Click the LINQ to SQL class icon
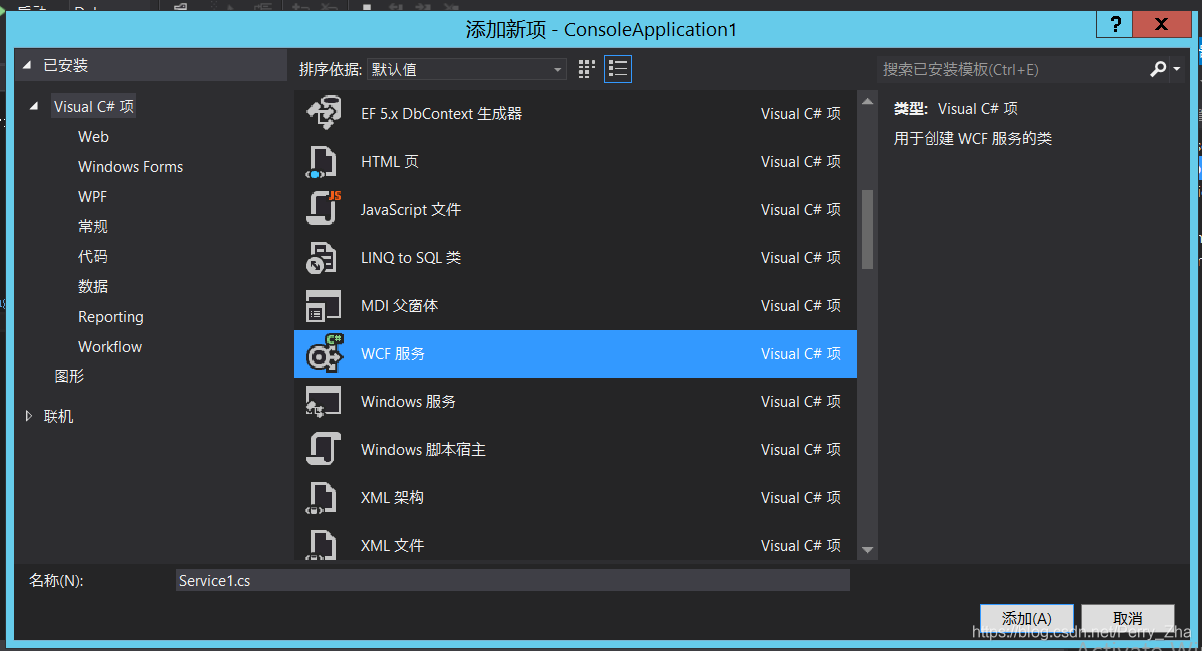The height and width of the screenshot is (651, 1202). (323, 257)
